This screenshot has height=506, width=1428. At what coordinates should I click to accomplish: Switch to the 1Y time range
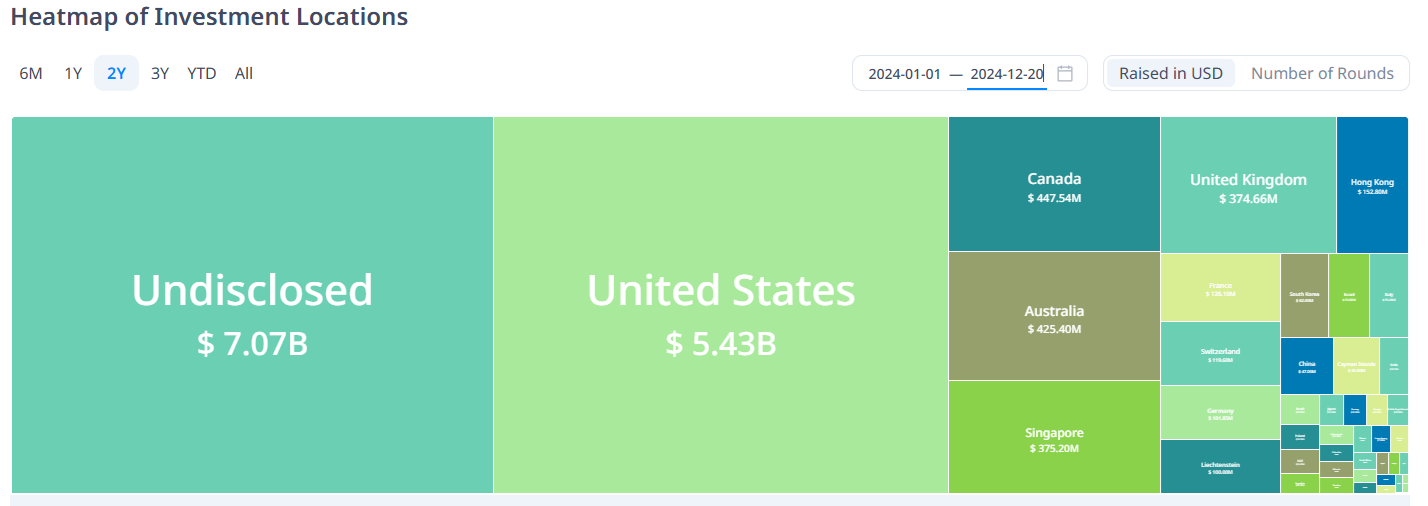coord(73,73)
